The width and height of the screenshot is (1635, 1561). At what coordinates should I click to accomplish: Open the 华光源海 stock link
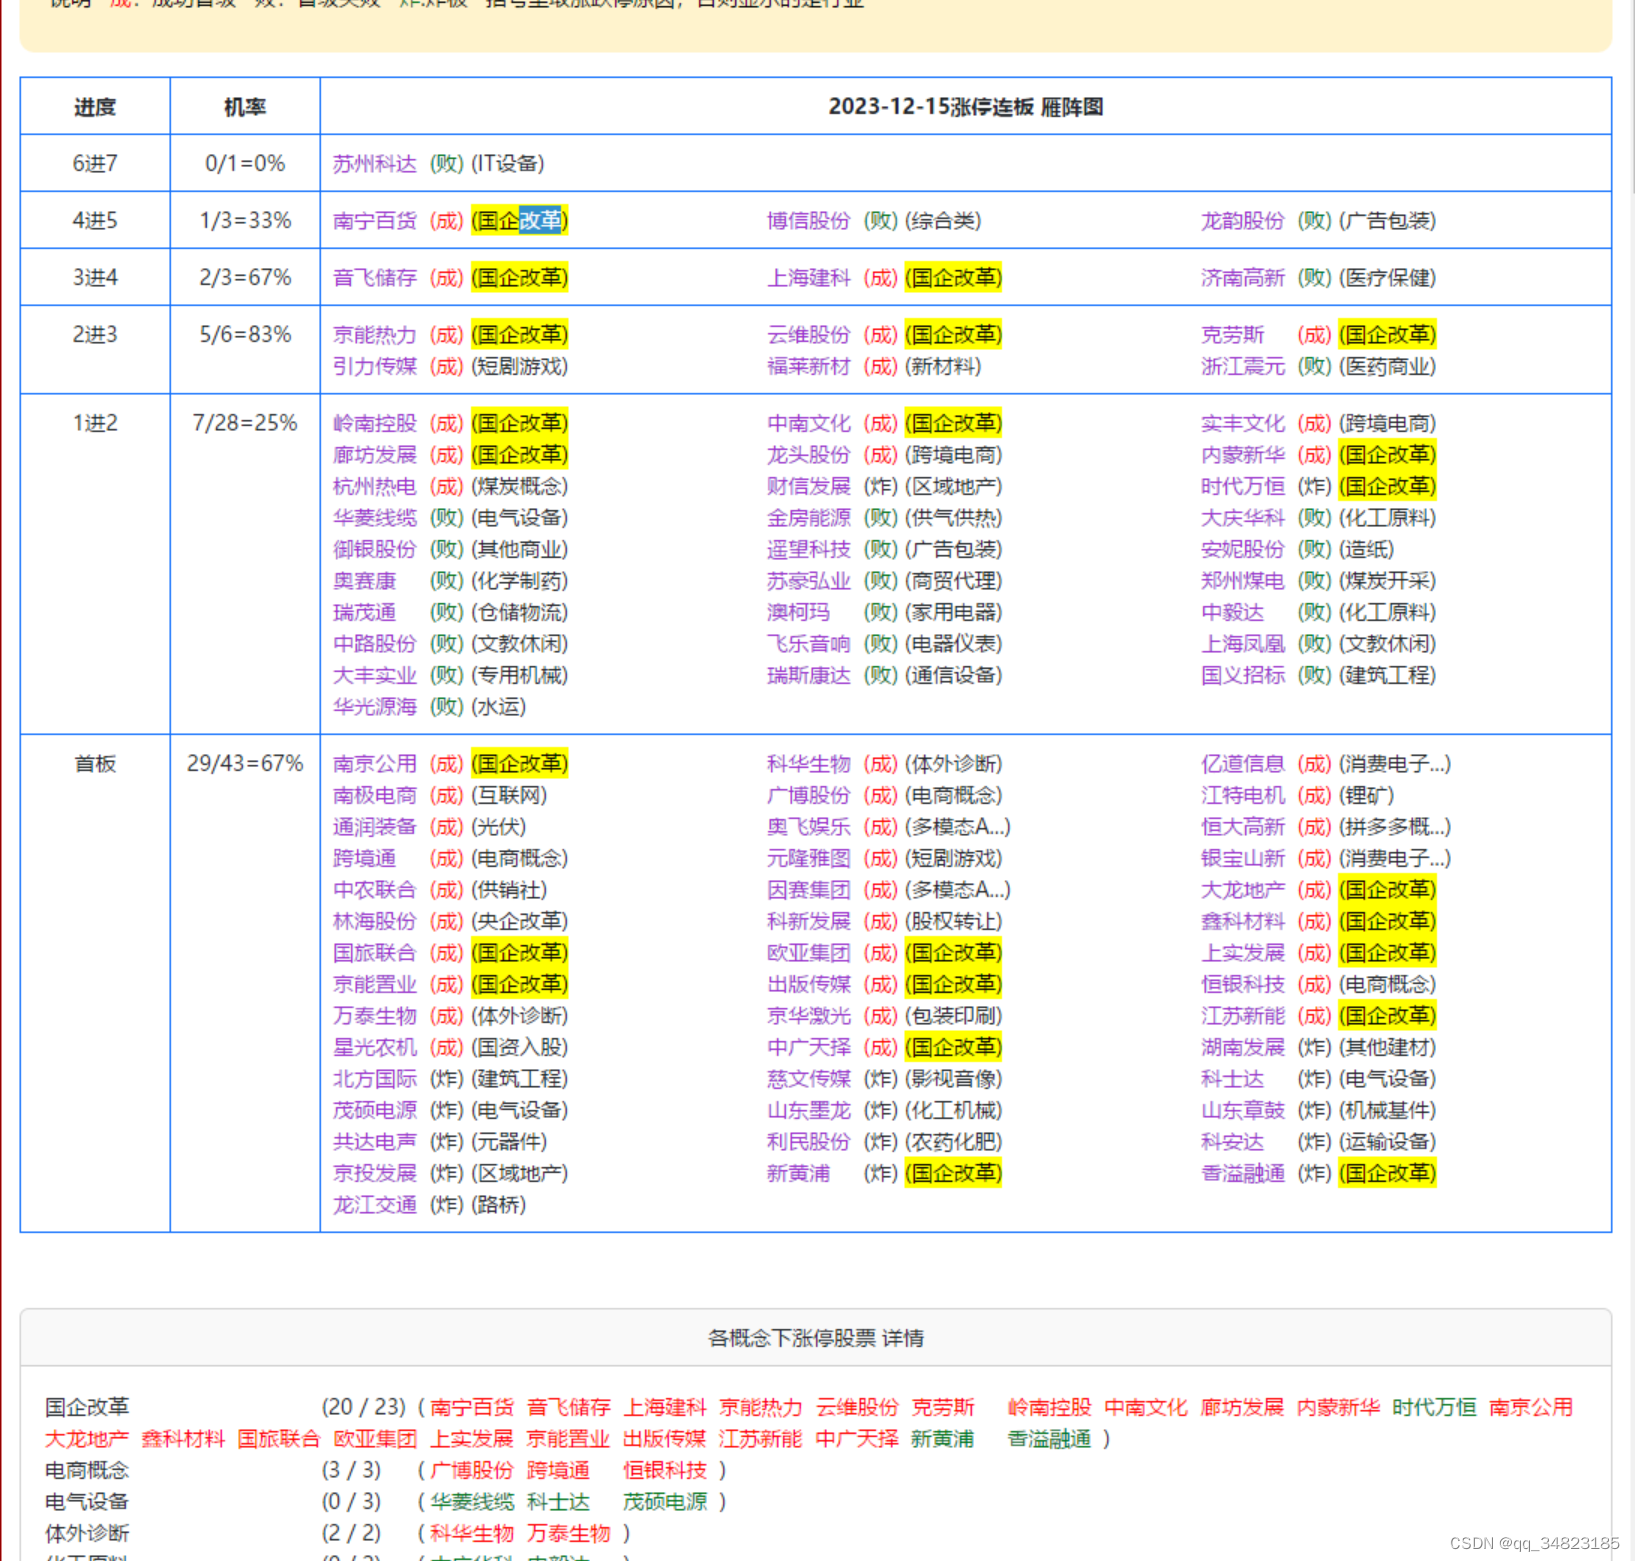coord(374,706)
